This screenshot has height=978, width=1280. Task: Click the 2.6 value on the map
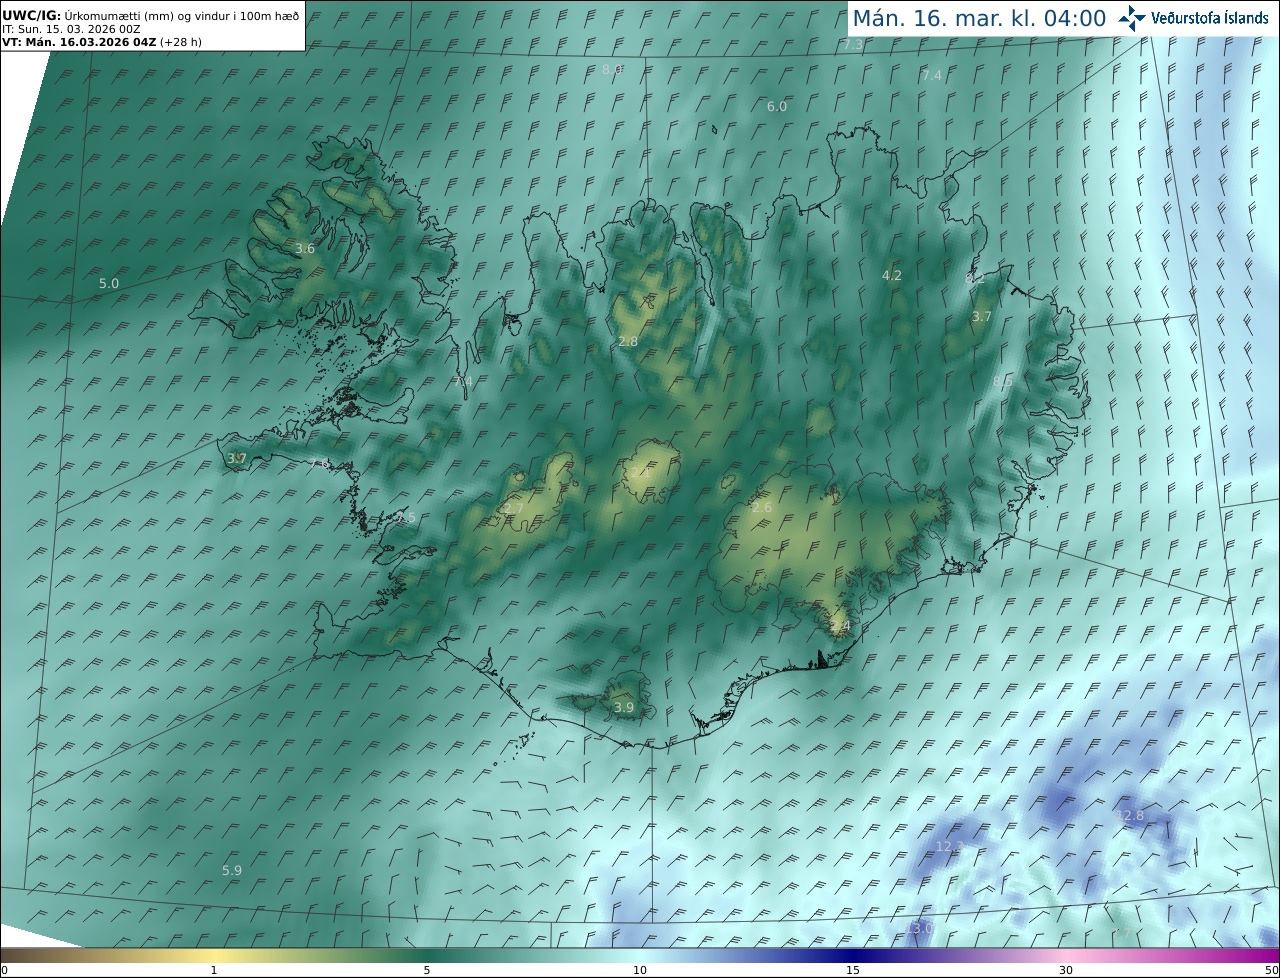[x=762, y=508]
